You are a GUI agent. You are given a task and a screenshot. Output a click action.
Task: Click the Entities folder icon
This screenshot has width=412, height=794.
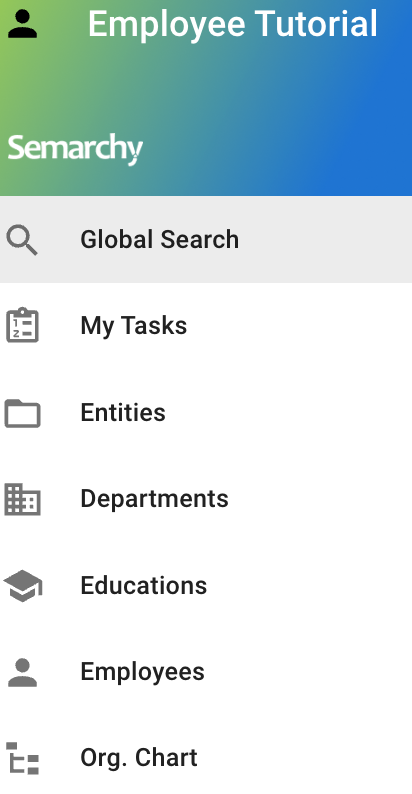click(x=22, y=413)
